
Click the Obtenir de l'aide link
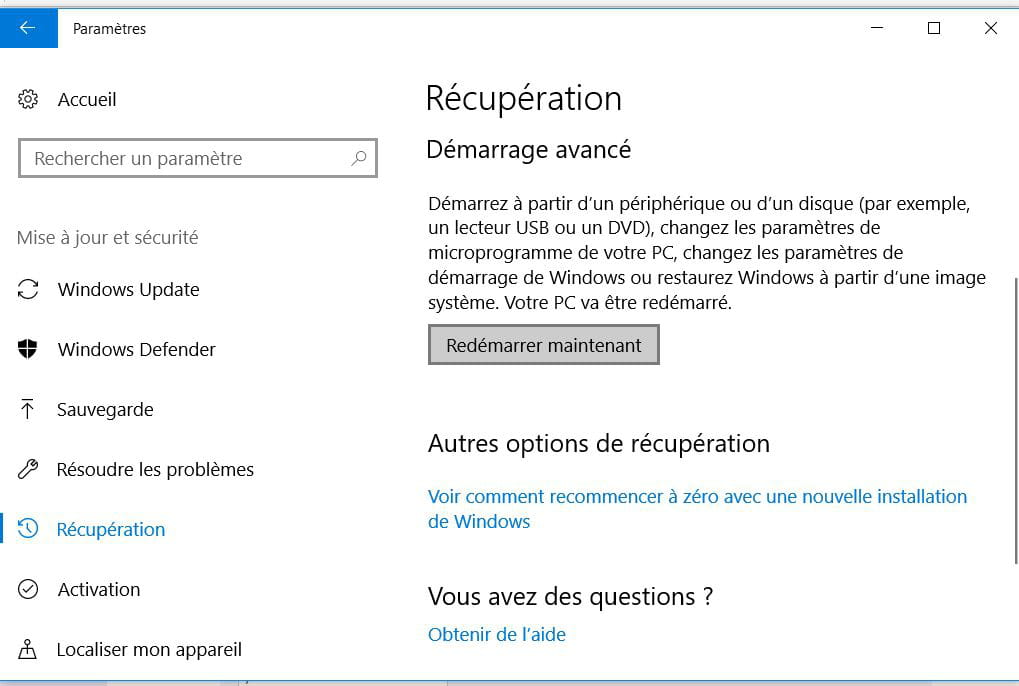(497, 634)
